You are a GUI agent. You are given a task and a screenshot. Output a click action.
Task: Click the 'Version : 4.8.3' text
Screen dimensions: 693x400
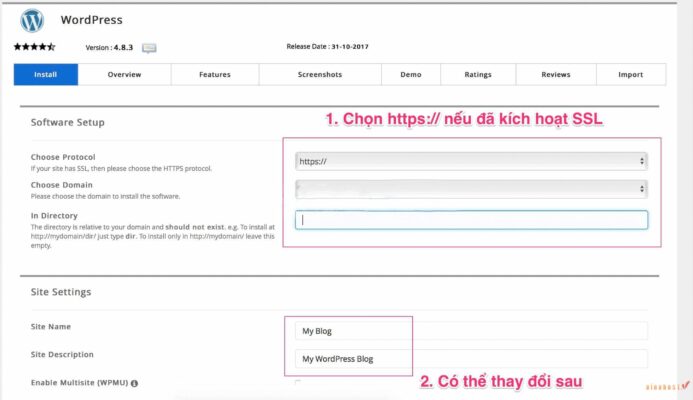click(109, 48)
